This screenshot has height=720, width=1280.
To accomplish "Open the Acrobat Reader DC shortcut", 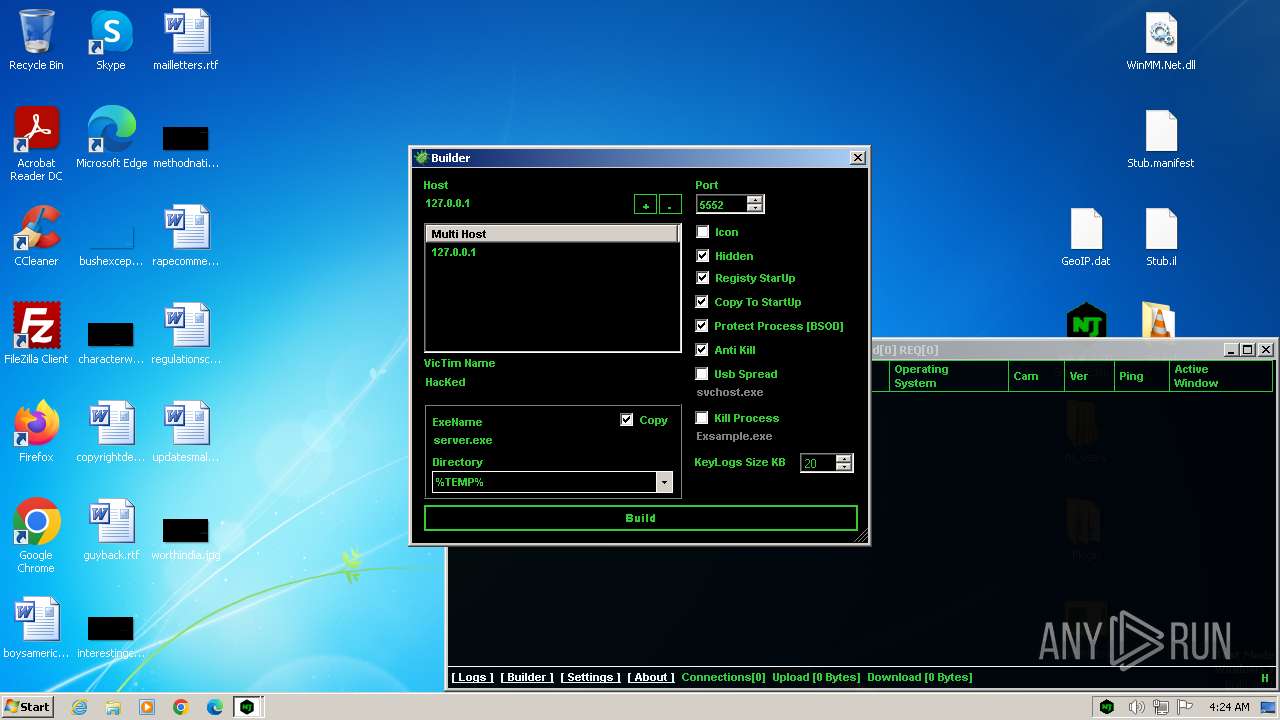I will 36,144.
